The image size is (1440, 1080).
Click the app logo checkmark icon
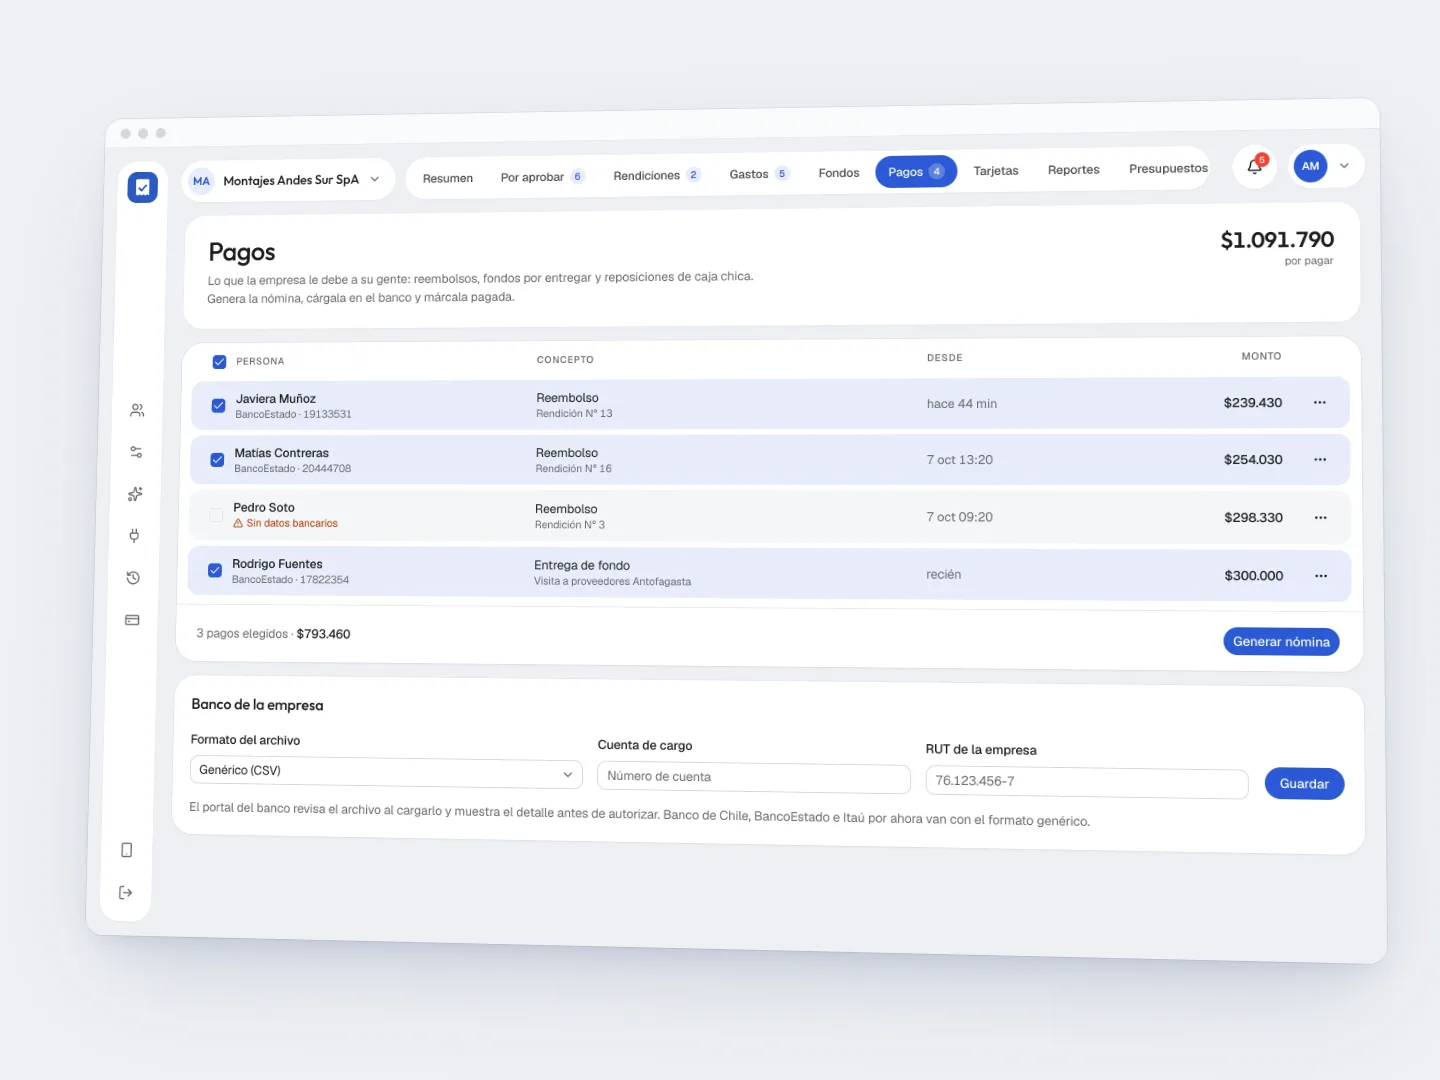coord(143,187)
